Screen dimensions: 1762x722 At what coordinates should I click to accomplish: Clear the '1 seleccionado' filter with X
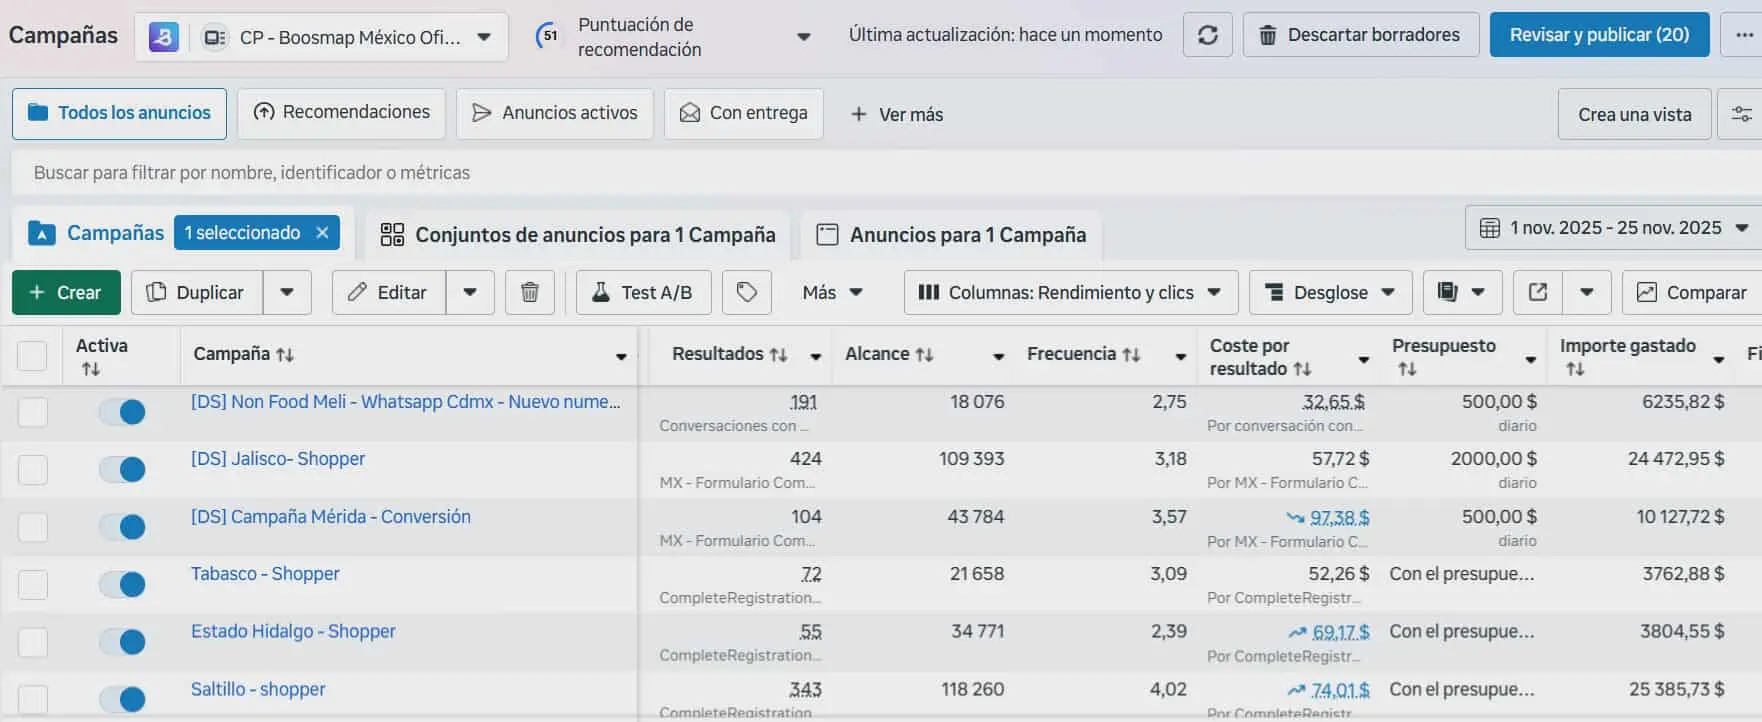click(x=322, y=233)
